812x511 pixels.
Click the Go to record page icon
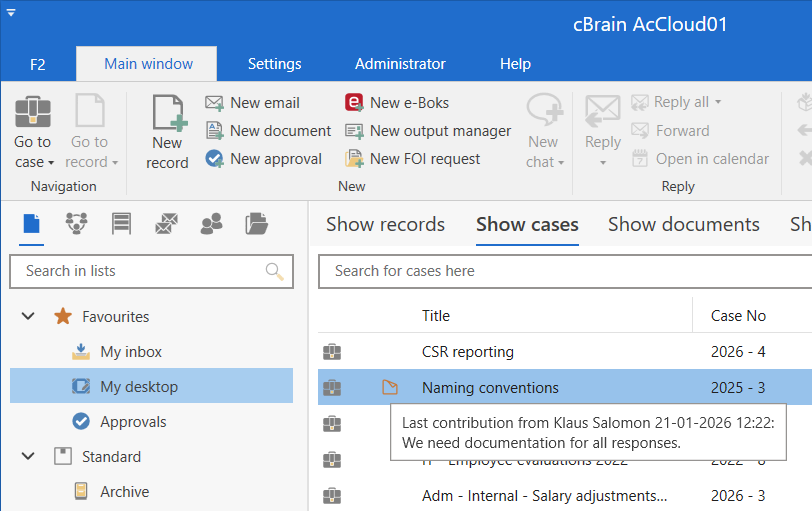click(90, 110)
